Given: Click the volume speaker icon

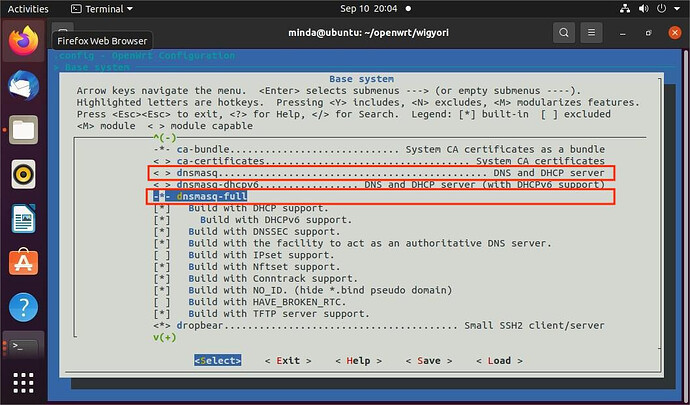Looking at the screenshot, I should point(643,8).
